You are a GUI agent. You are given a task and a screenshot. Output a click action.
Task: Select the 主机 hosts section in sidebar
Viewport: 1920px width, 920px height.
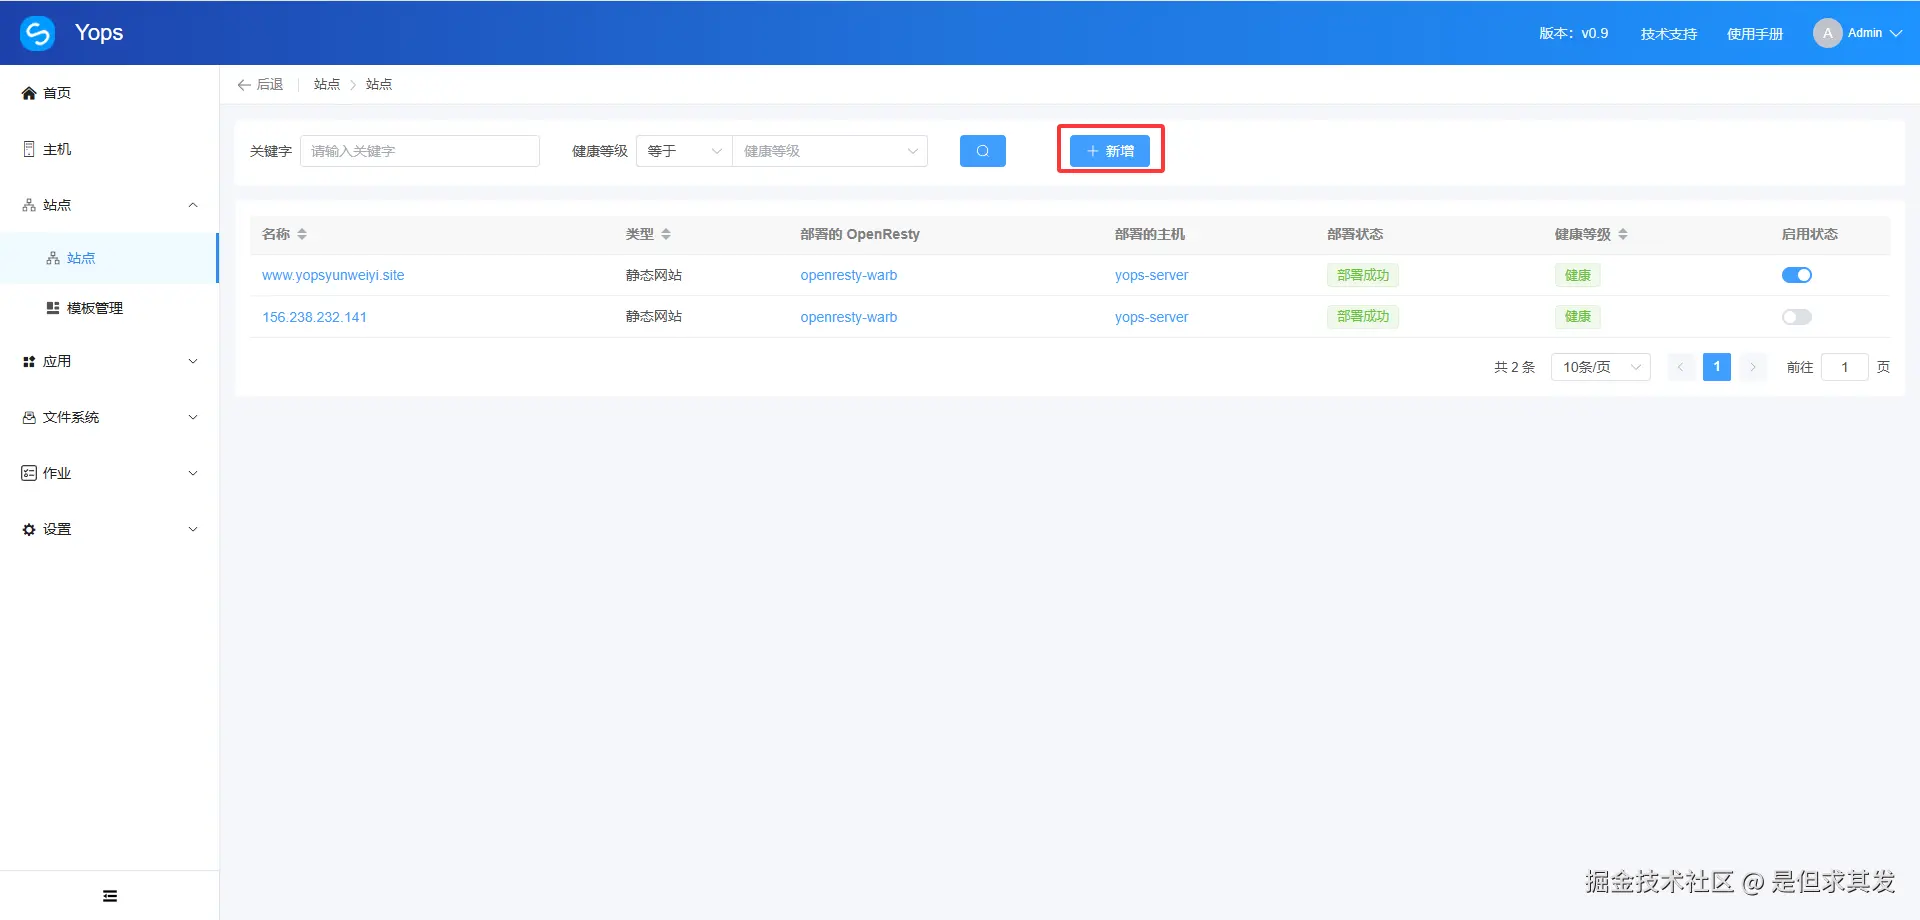click(57, 148)
